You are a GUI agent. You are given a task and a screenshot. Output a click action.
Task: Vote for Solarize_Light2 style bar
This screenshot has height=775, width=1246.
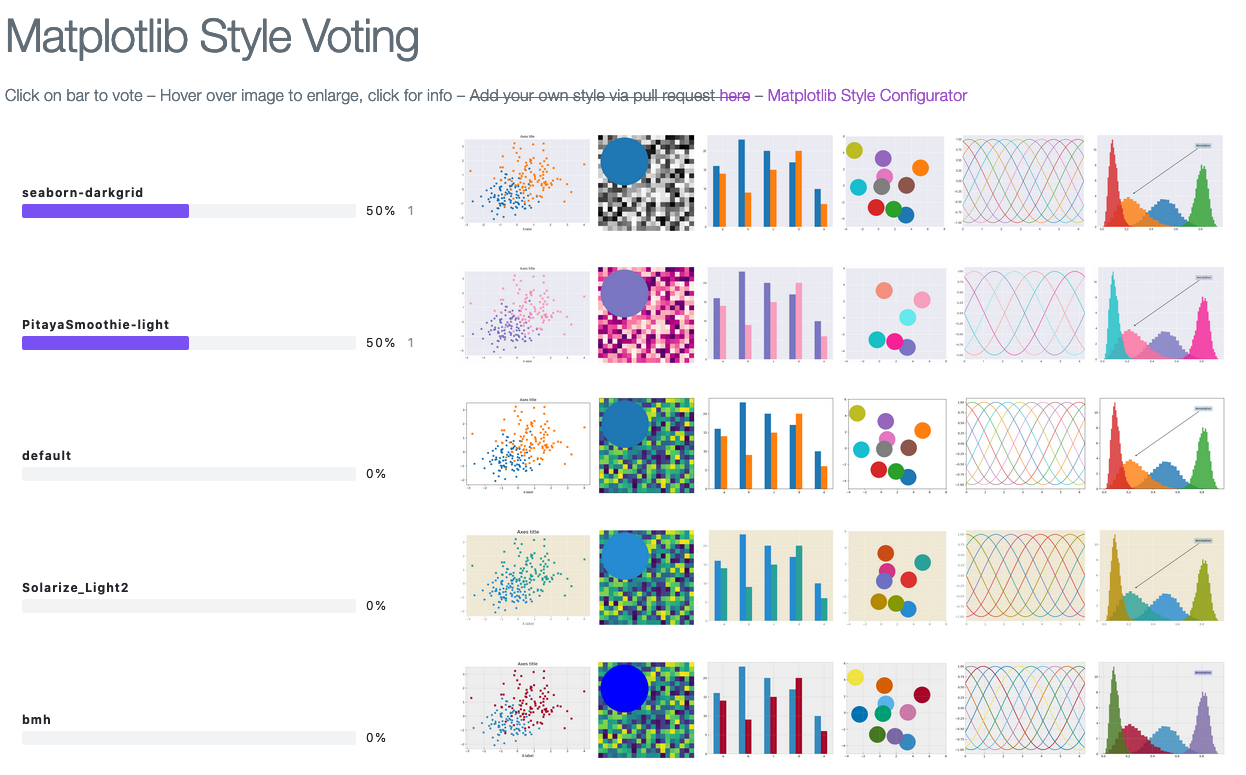tap(189, 606)
